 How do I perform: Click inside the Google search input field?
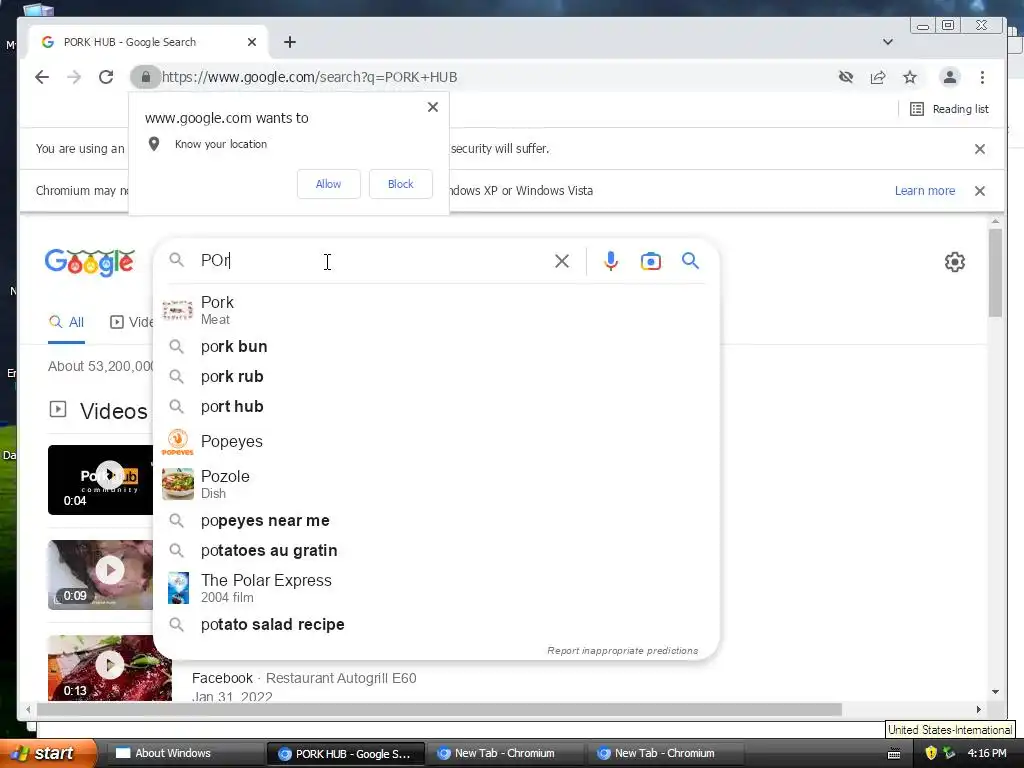click(x=372, y=261)
